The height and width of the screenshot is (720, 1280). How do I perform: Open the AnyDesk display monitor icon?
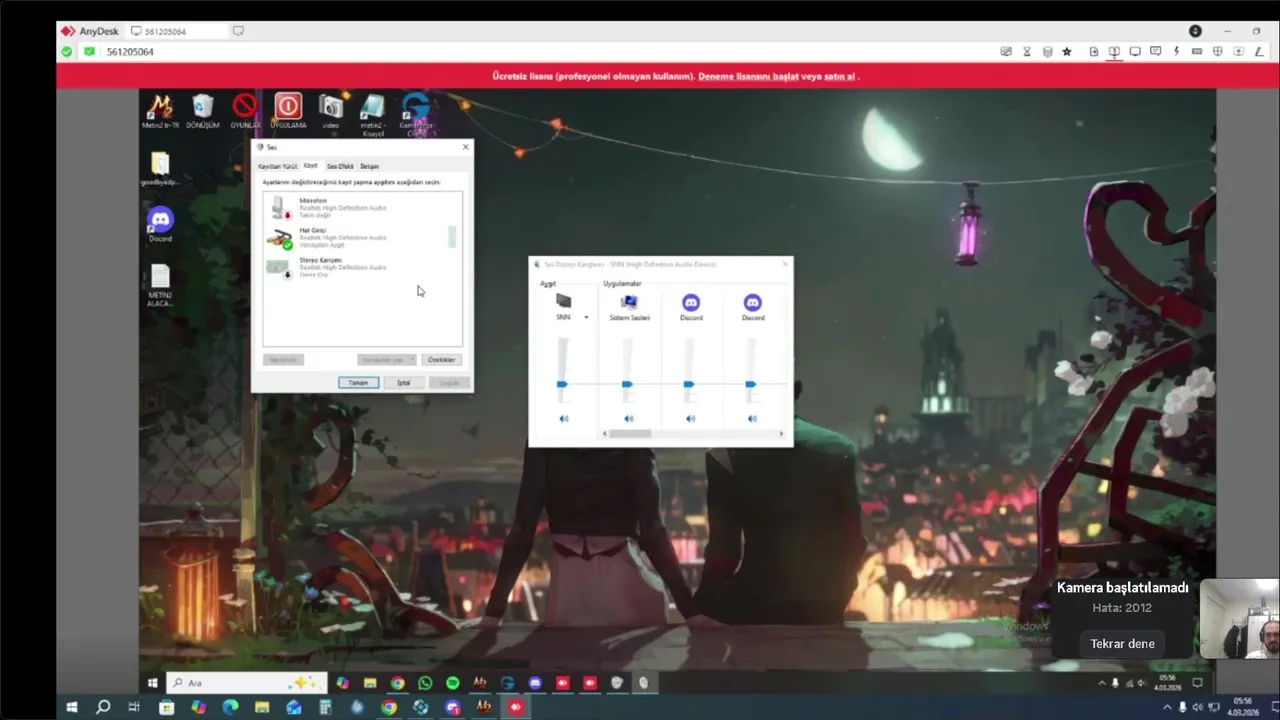pyautogui.click(x=1135, y=51)
